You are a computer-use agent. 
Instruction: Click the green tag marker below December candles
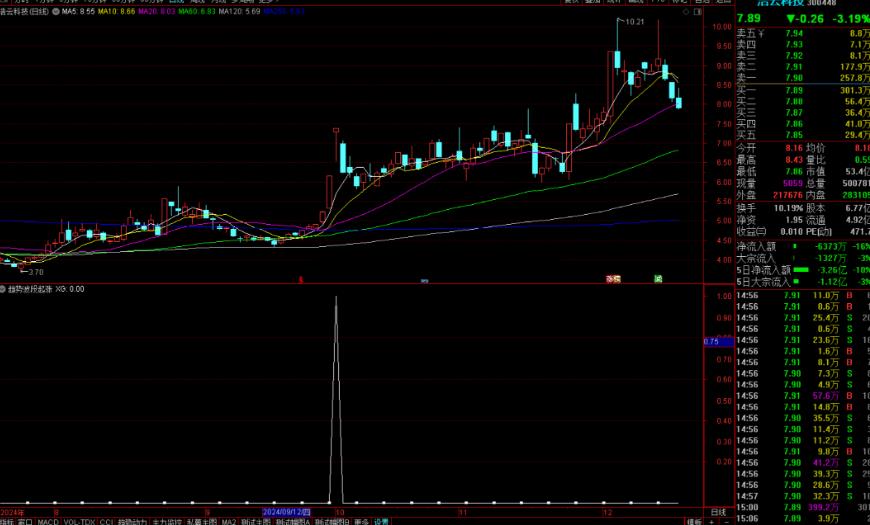[x=658, y=279]
